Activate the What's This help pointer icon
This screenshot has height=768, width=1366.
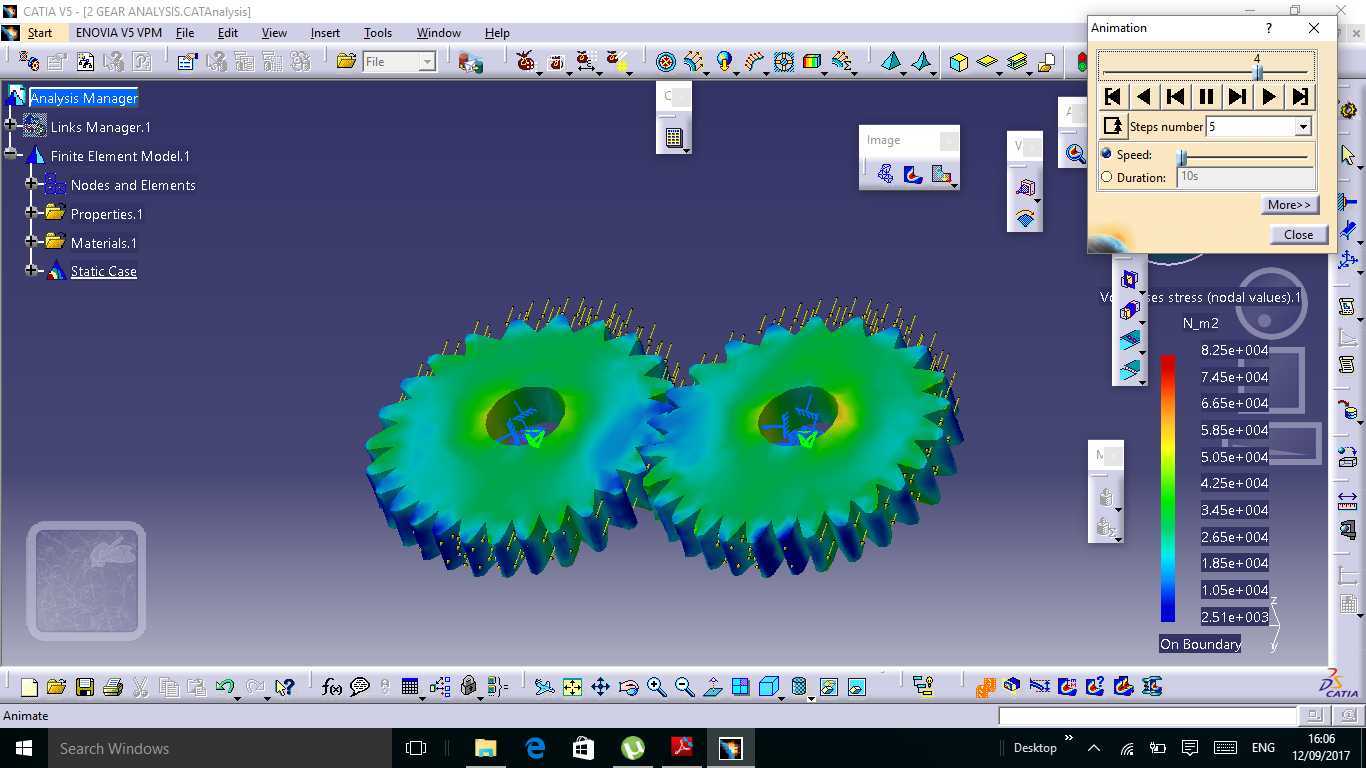[285, 687]
